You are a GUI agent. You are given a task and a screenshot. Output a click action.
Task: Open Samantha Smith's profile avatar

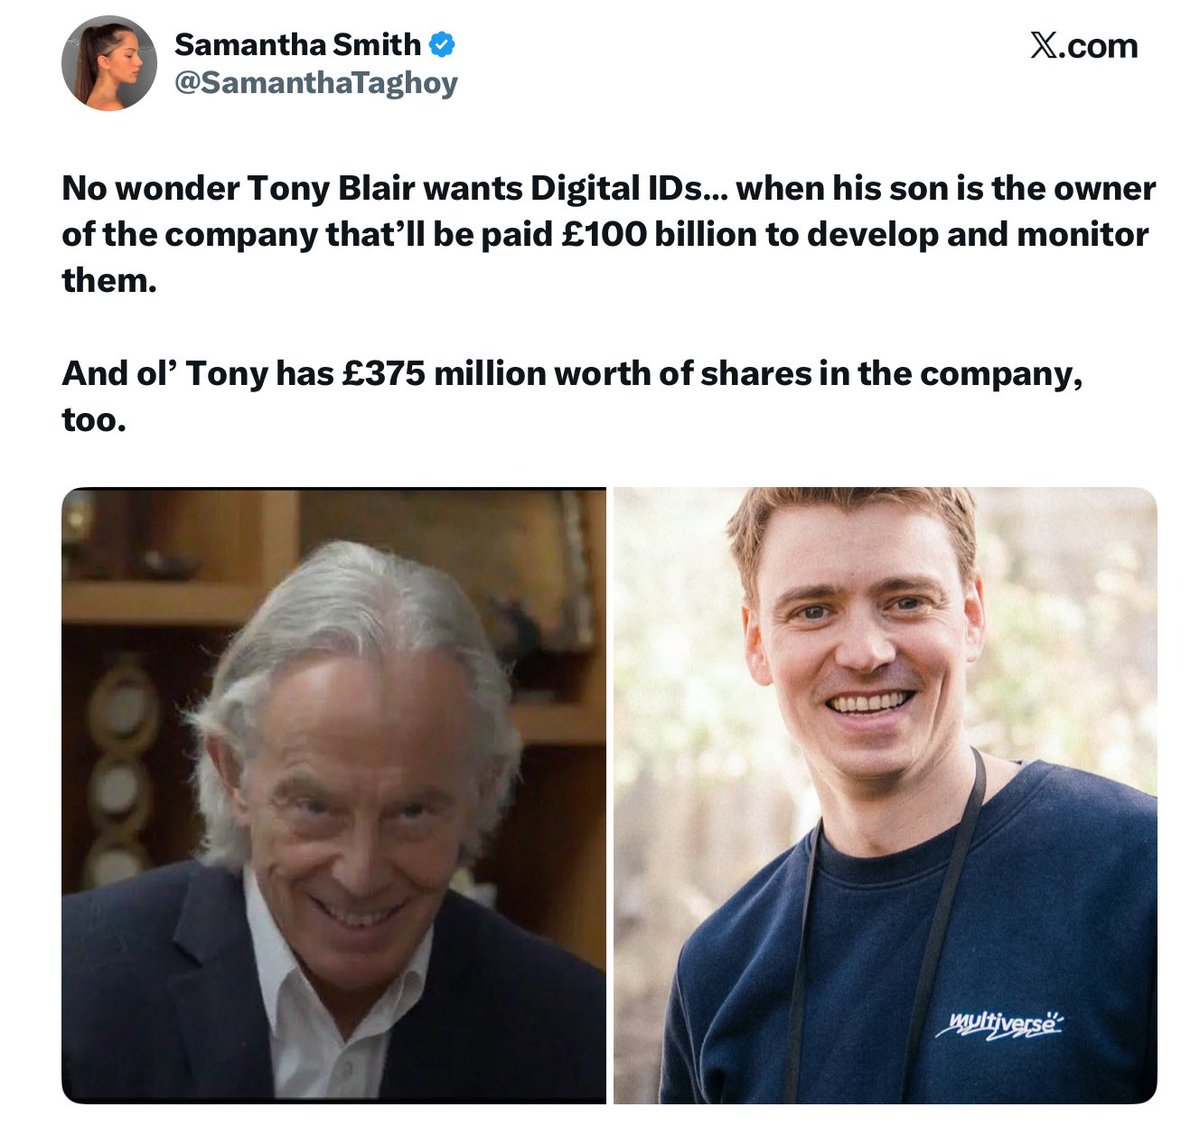click(x=109, y=63)
